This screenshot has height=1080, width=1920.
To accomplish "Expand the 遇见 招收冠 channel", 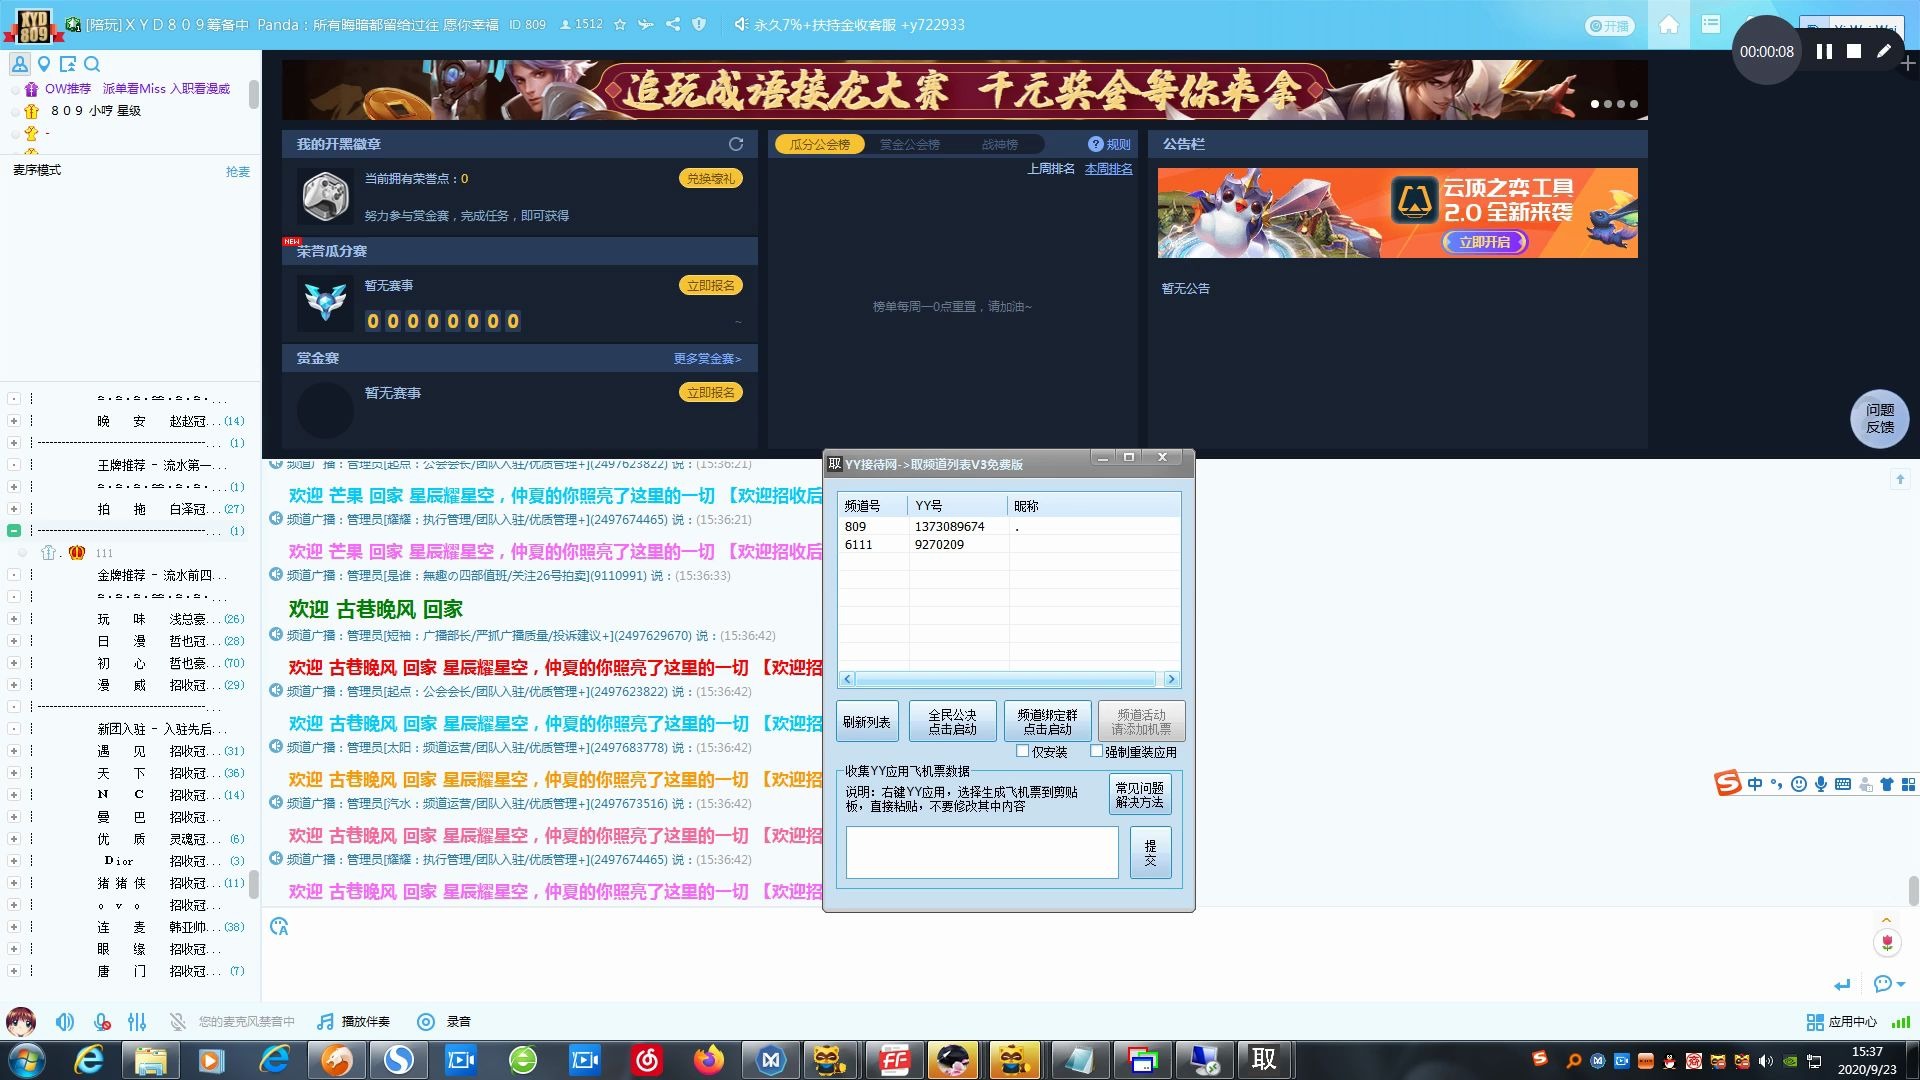I will (x=14, y=751).
